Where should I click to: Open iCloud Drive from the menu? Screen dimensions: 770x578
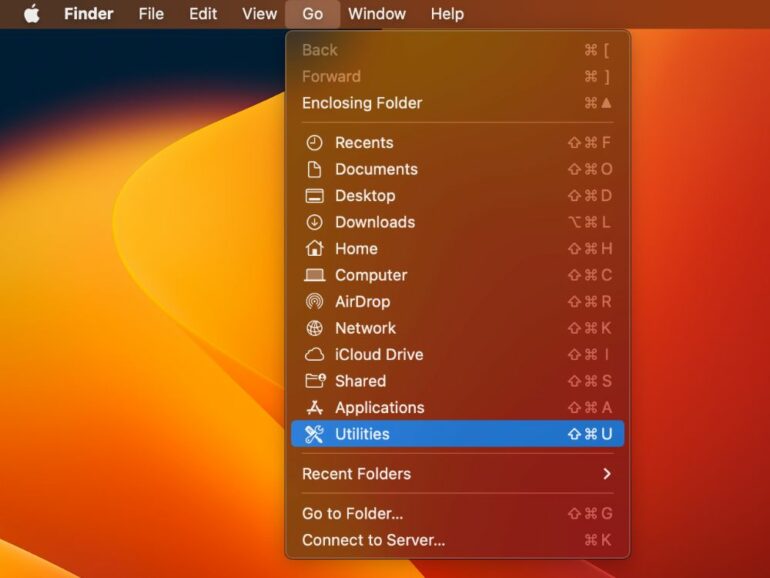point(457,355)
